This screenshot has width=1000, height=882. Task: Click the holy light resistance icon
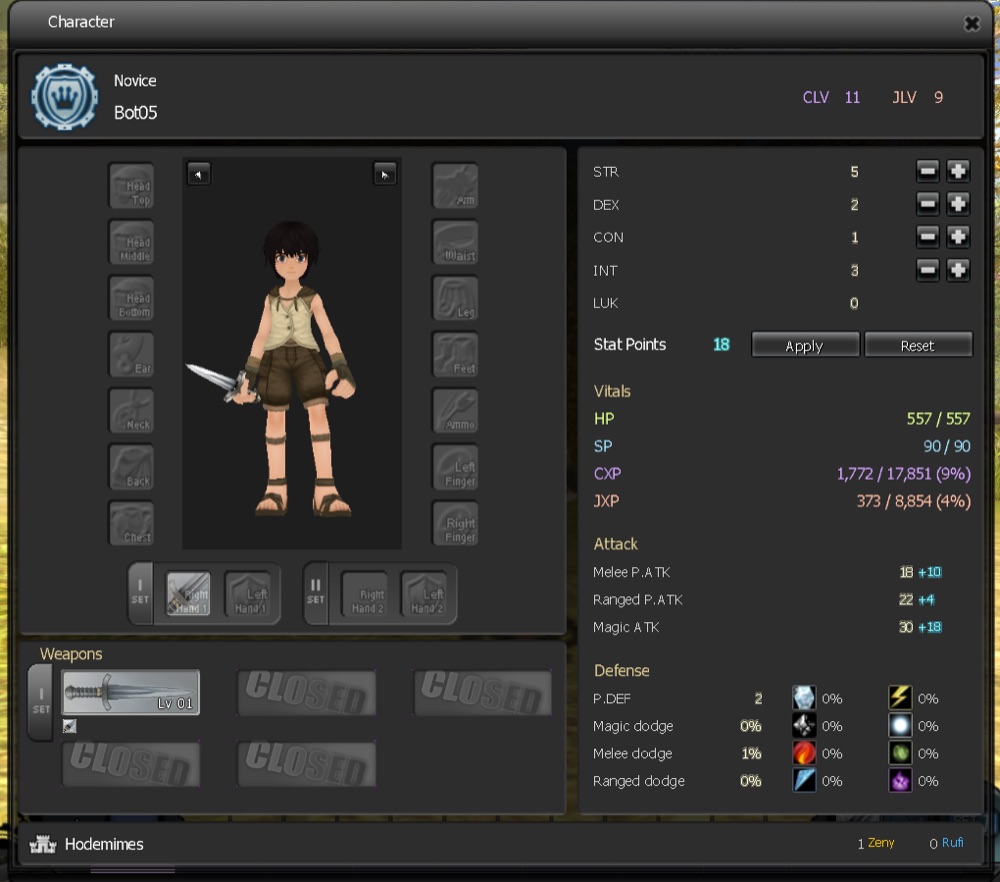[900, 726]
